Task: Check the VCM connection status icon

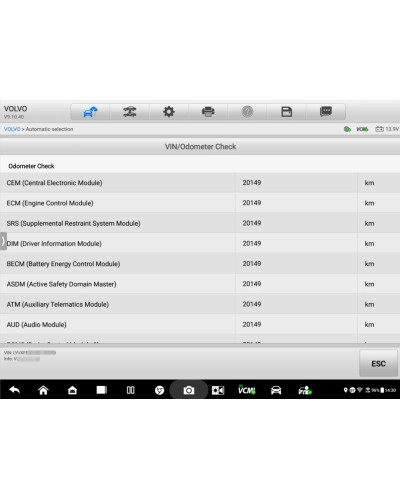Action: point(362,129)
